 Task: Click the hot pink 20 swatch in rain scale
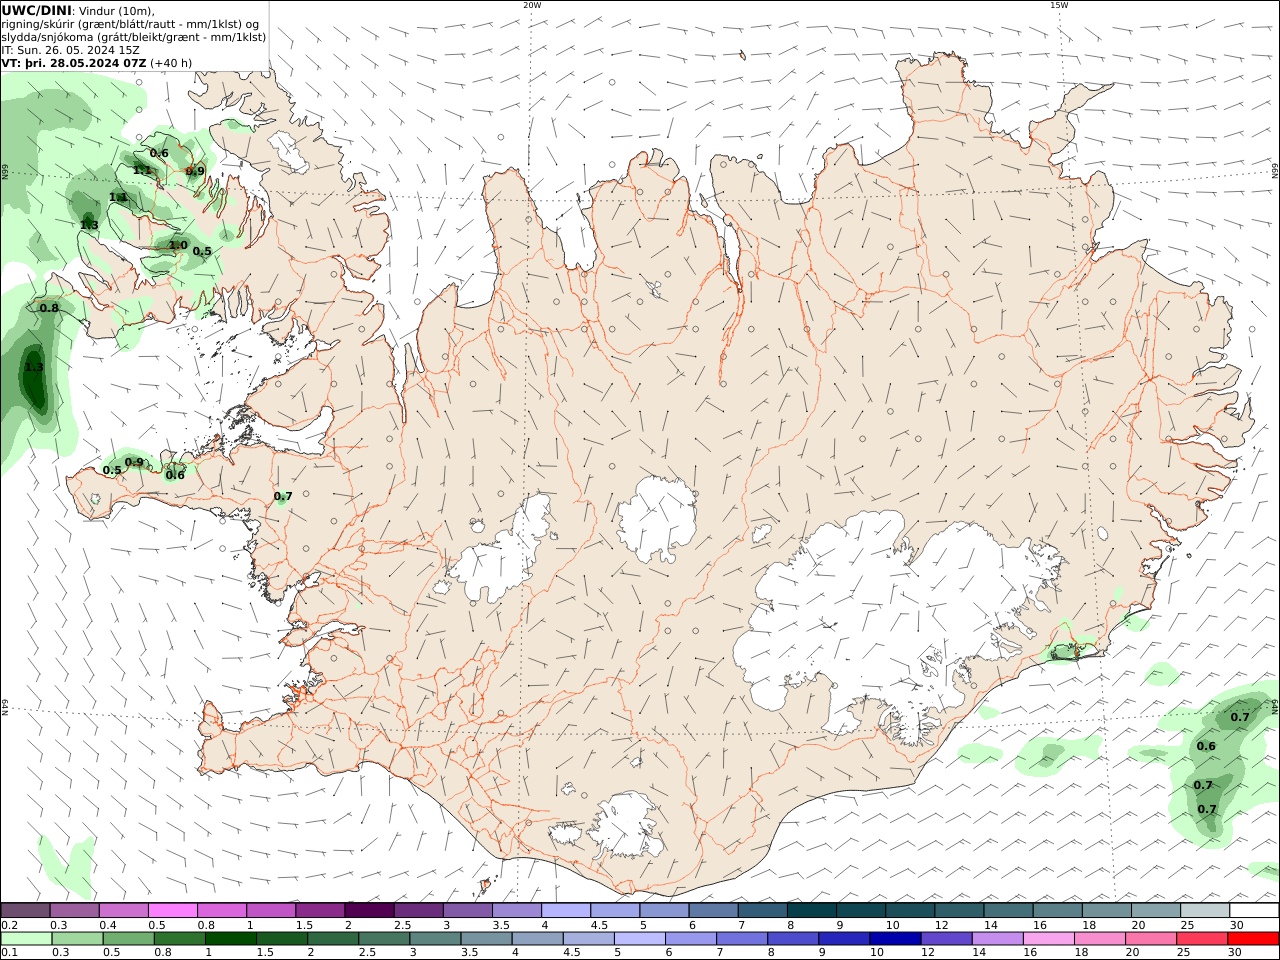1152,939
